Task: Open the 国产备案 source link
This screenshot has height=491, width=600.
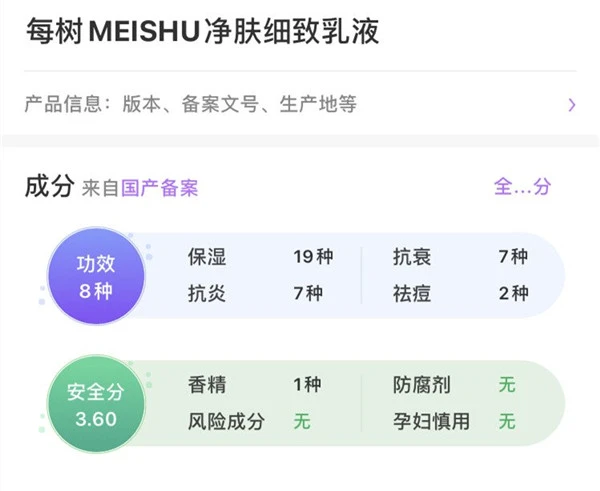Action: pyautogui.click(x=160, y=188)
